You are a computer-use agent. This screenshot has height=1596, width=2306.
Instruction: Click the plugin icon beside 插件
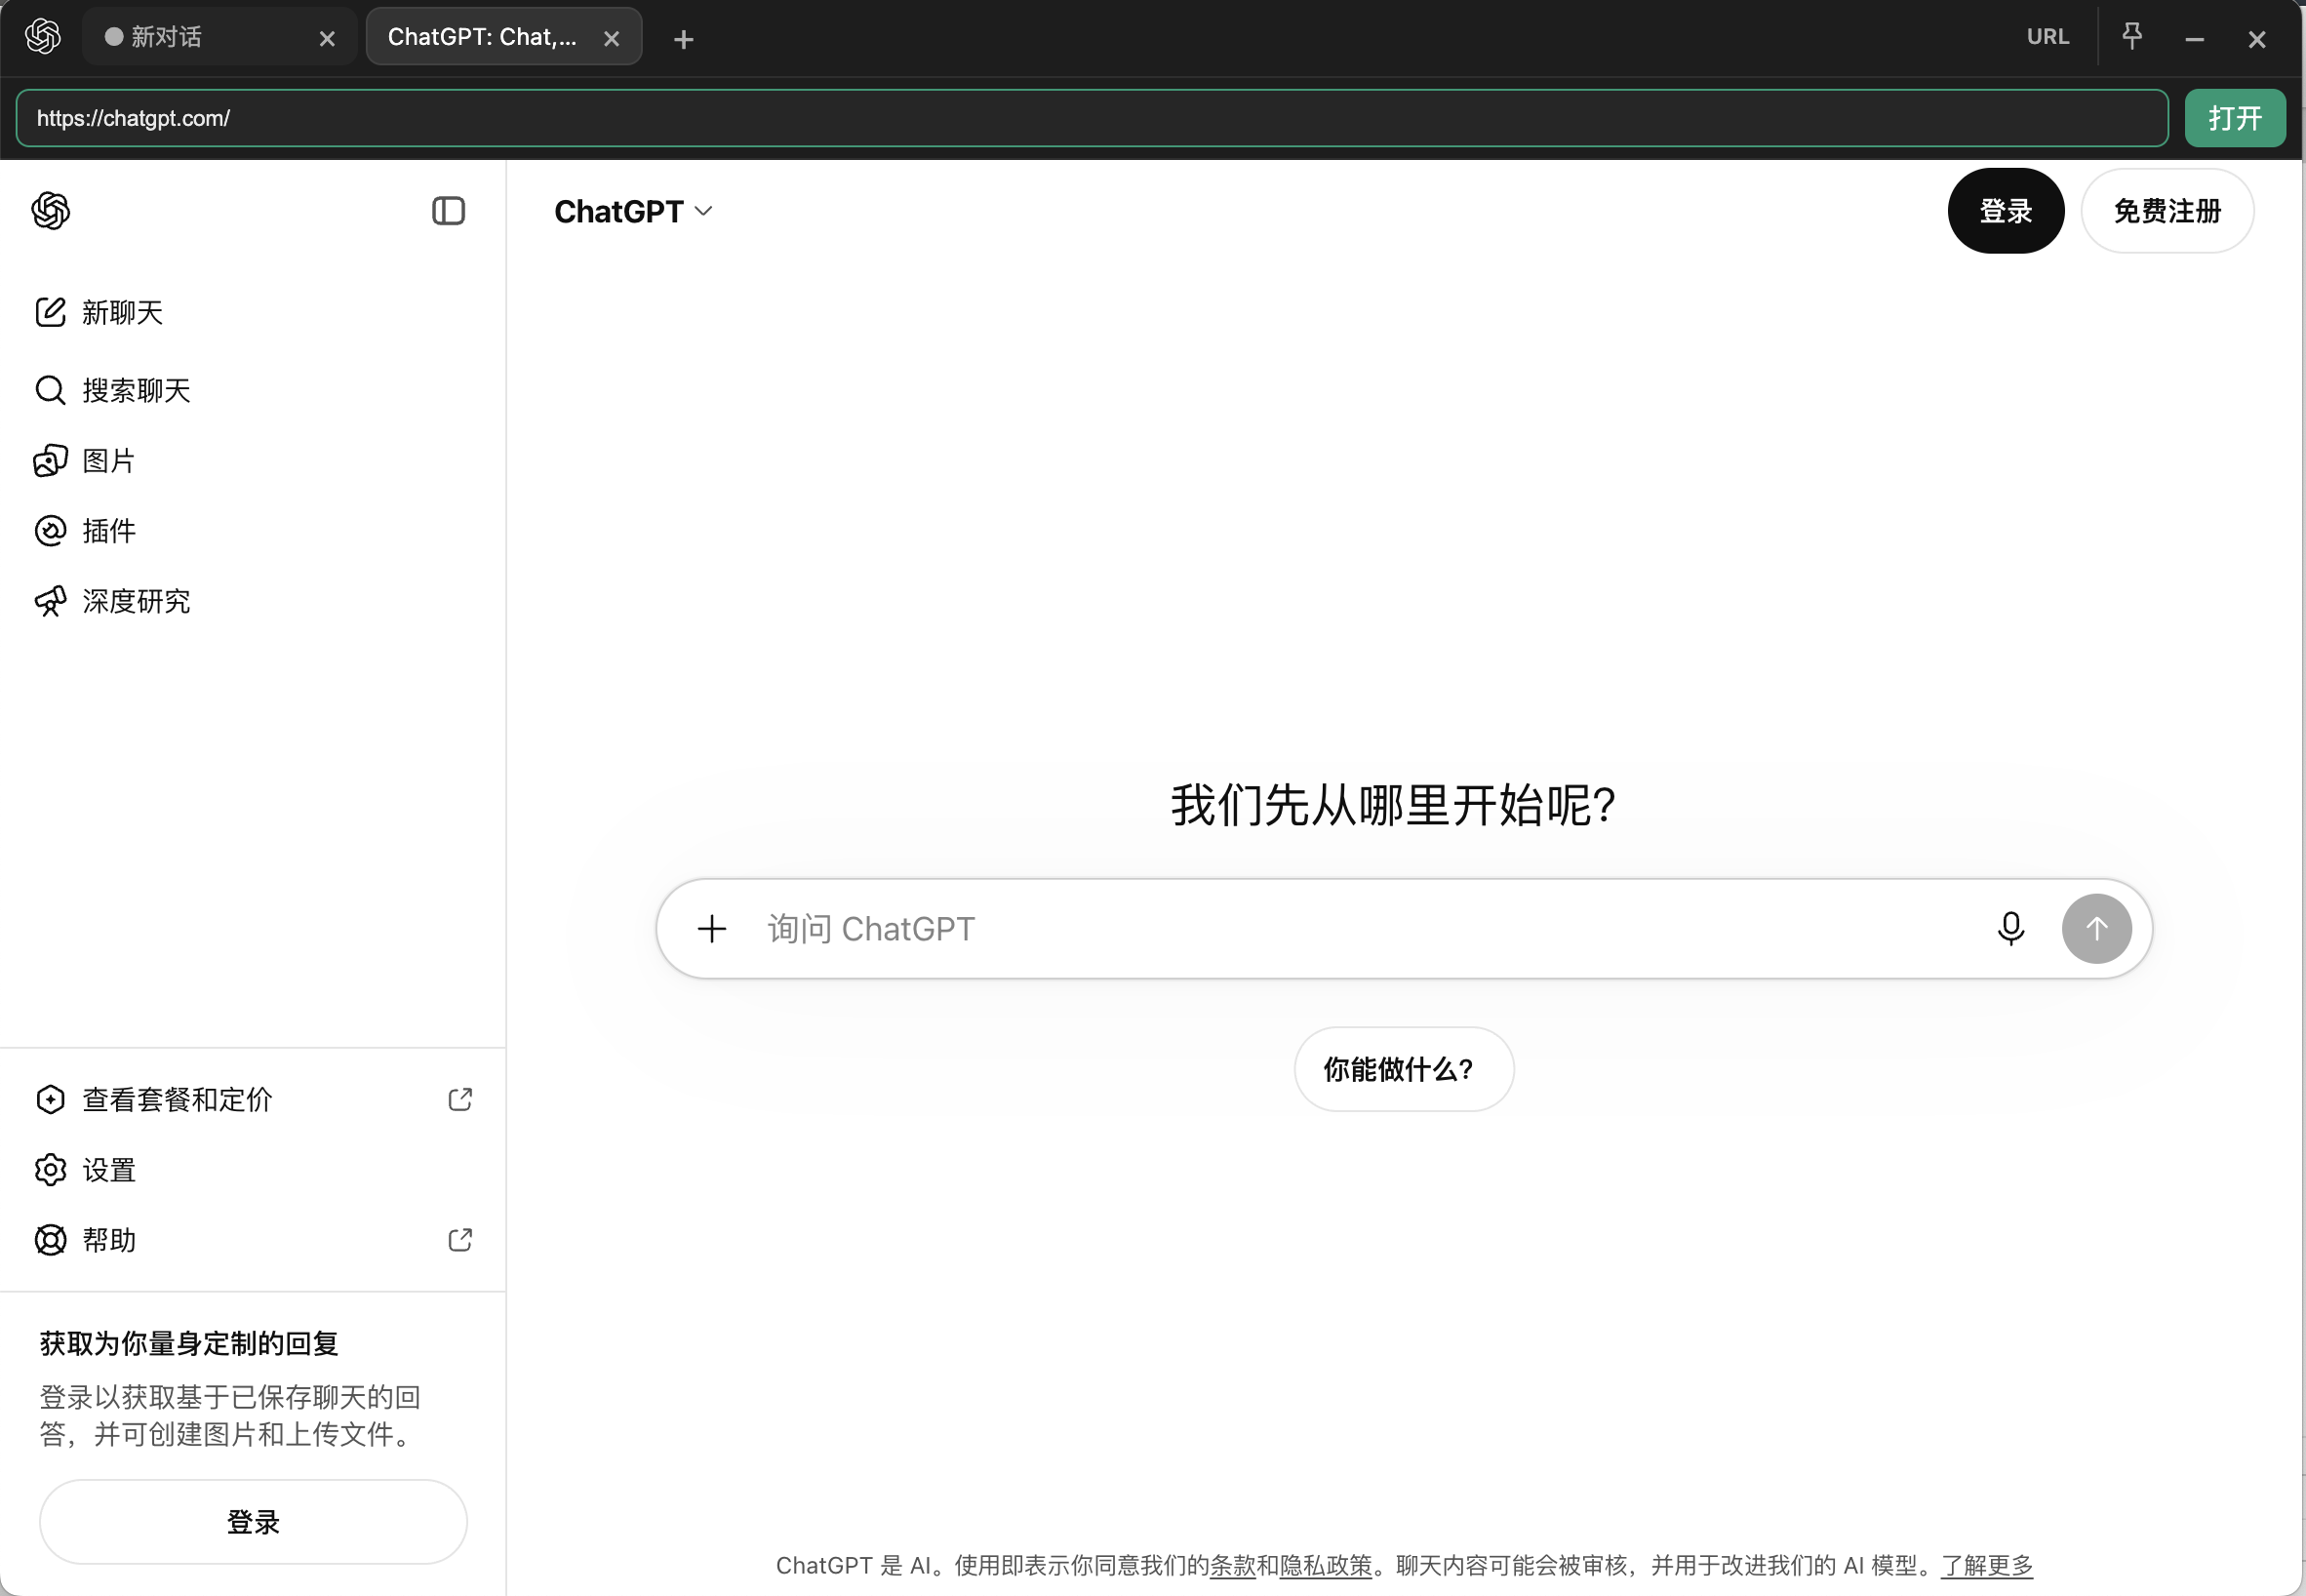click(x=50, y=531)
